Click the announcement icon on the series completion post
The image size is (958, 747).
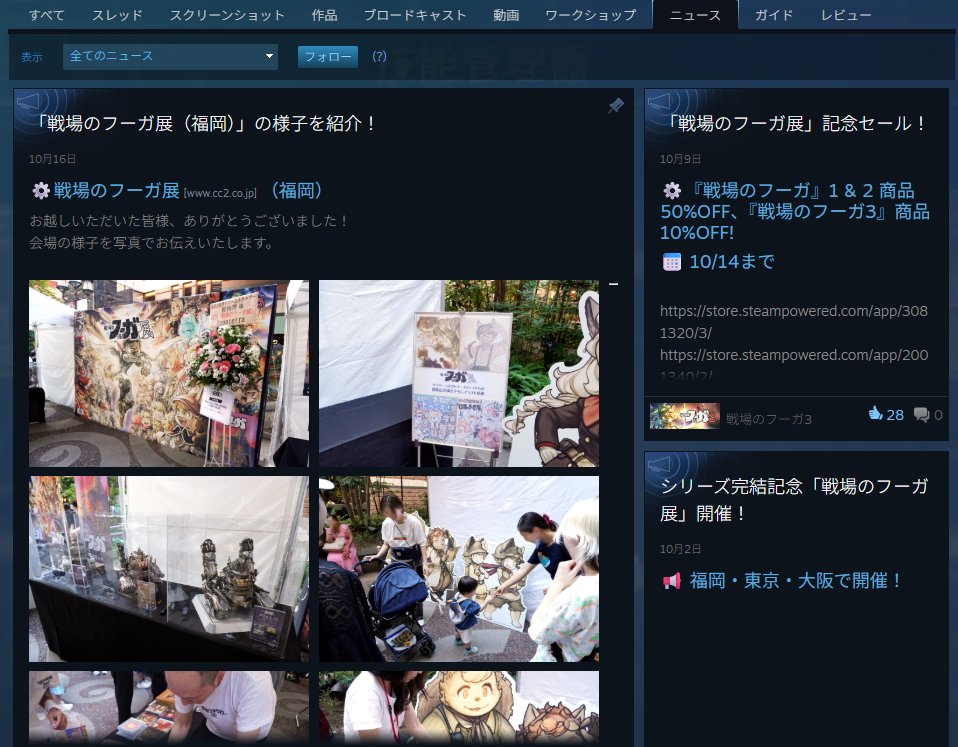pyautogui.click(x=659, y=465)
